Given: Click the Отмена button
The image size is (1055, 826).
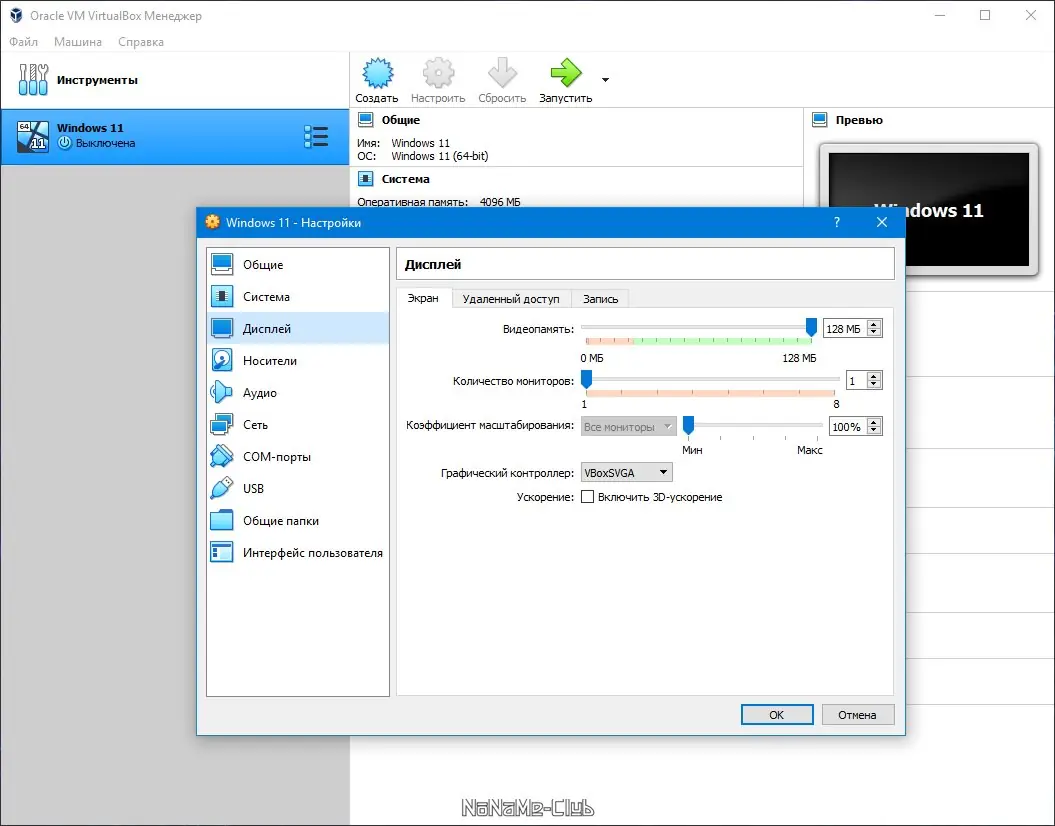Looking at the screenshot, I should tap(858, 714).
